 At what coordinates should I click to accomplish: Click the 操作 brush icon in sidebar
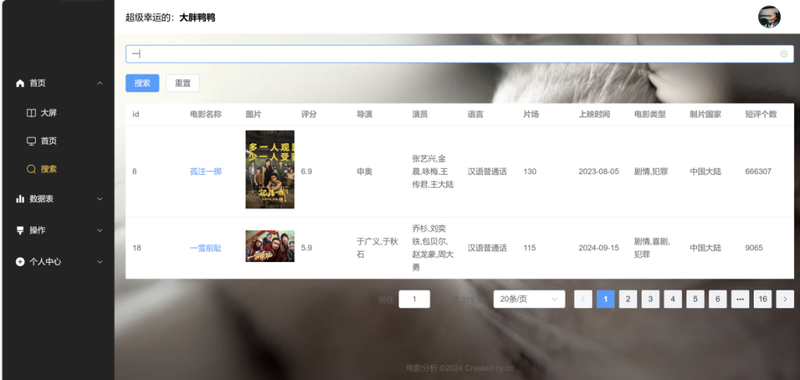click(20, 231)
